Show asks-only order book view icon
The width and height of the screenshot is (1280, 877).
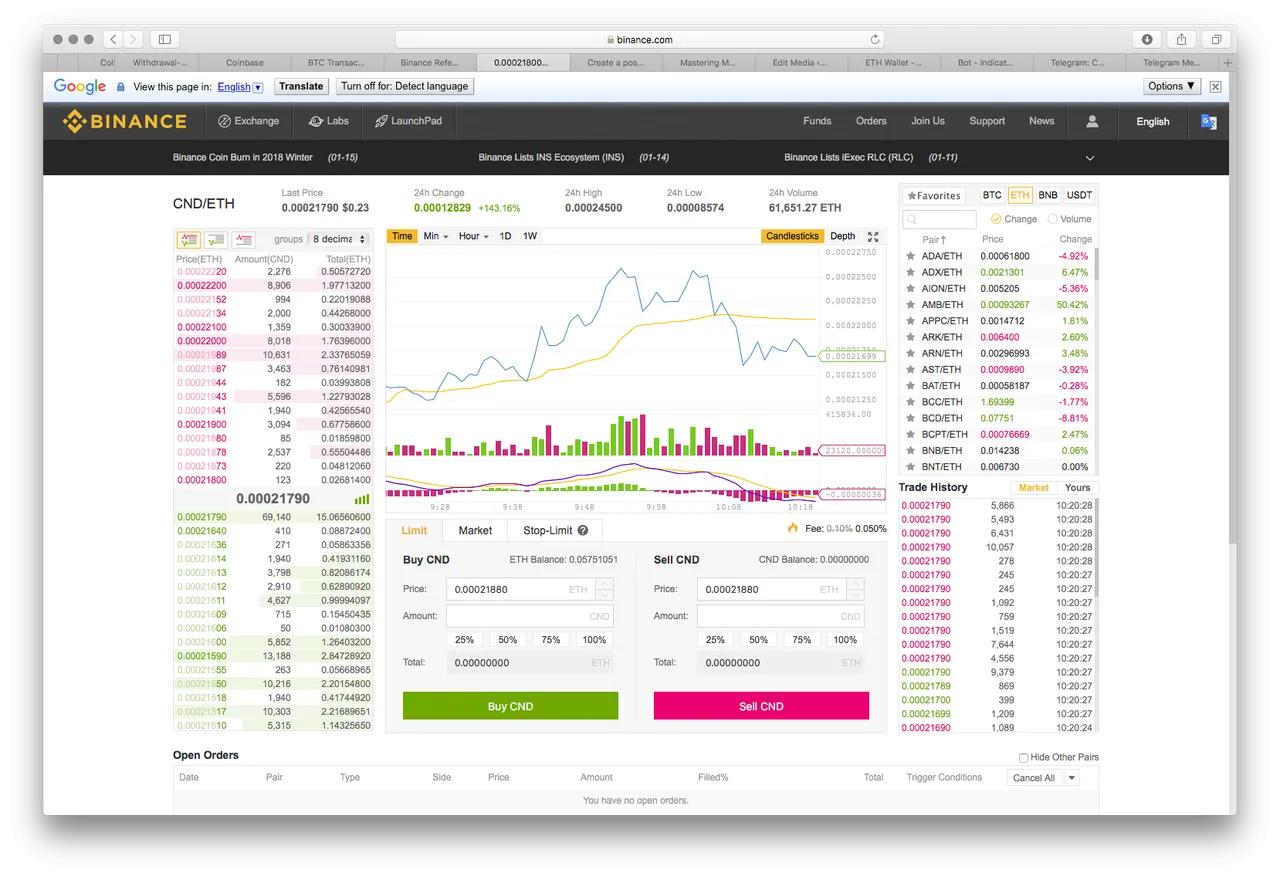pyautogui.click(x=244, y=239)
